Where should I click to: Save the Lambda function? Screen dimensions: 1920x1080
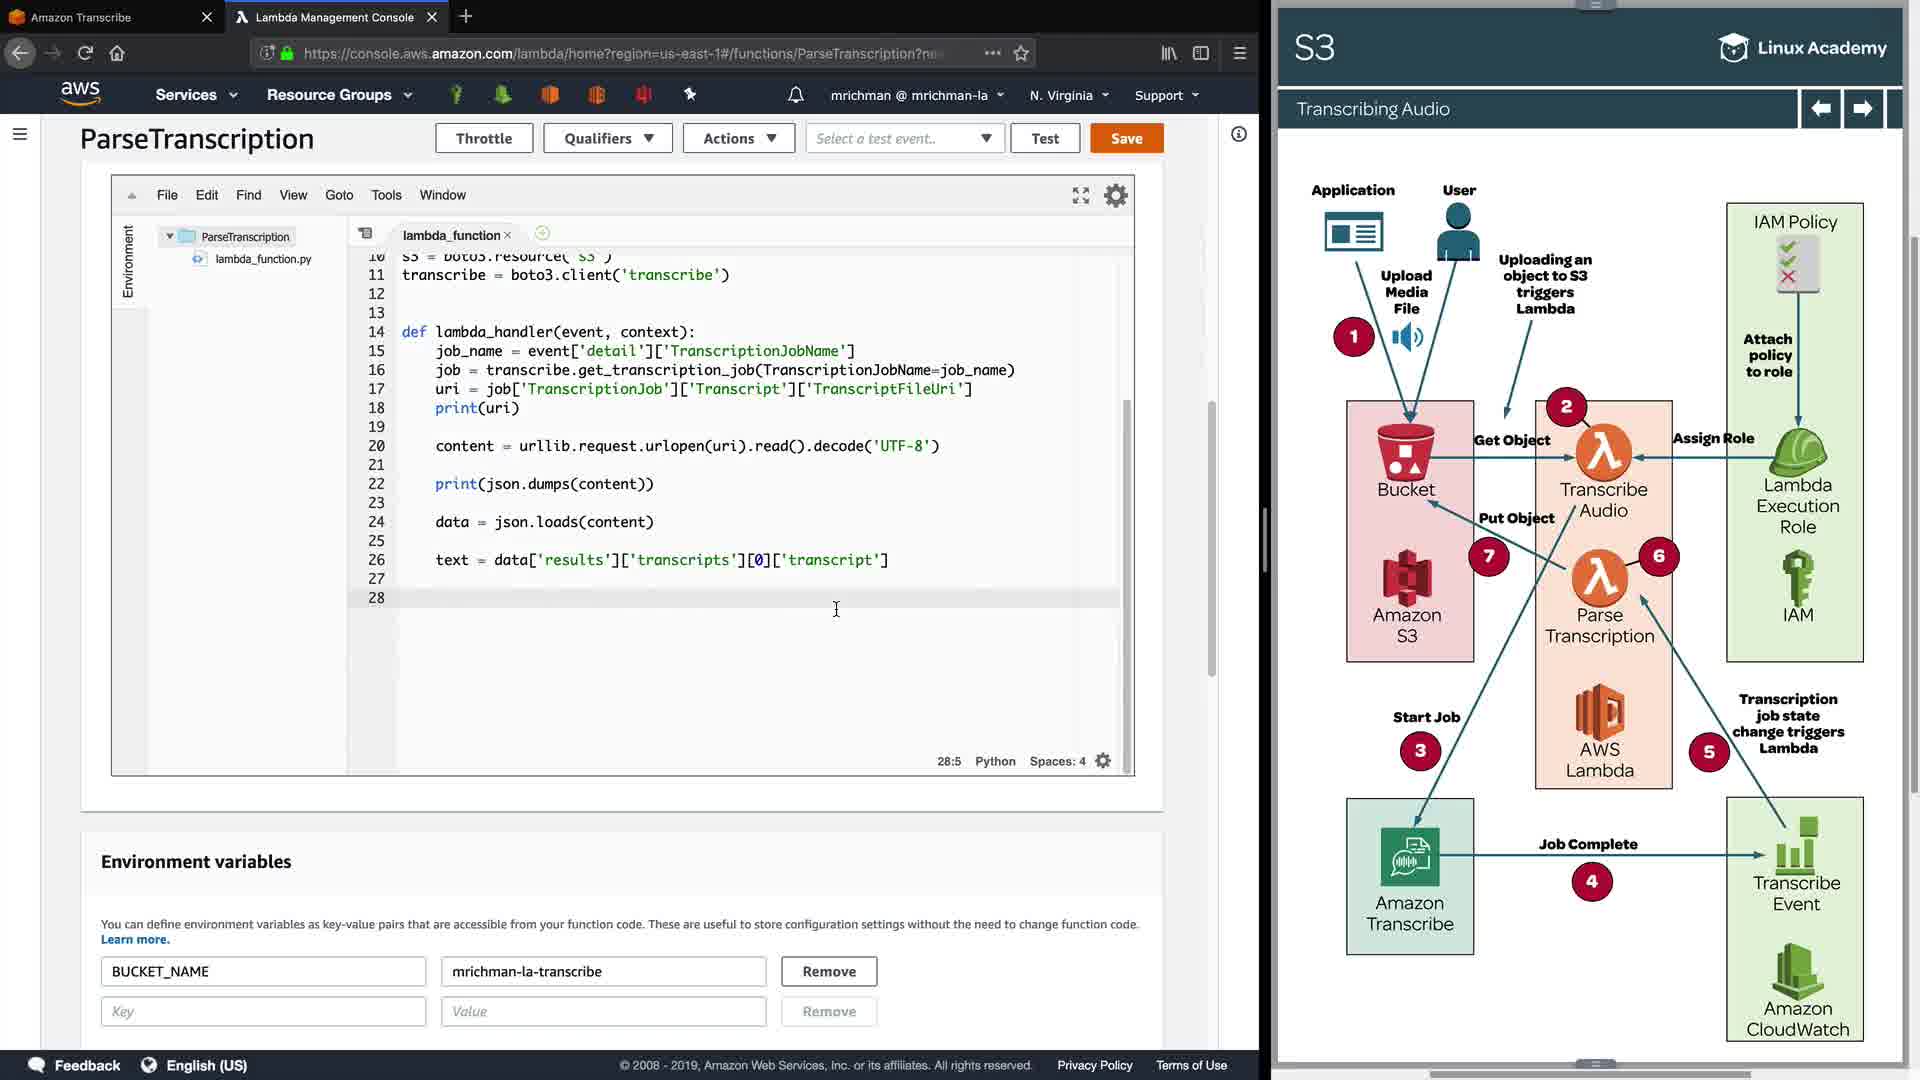click(x=1126, y=139)
